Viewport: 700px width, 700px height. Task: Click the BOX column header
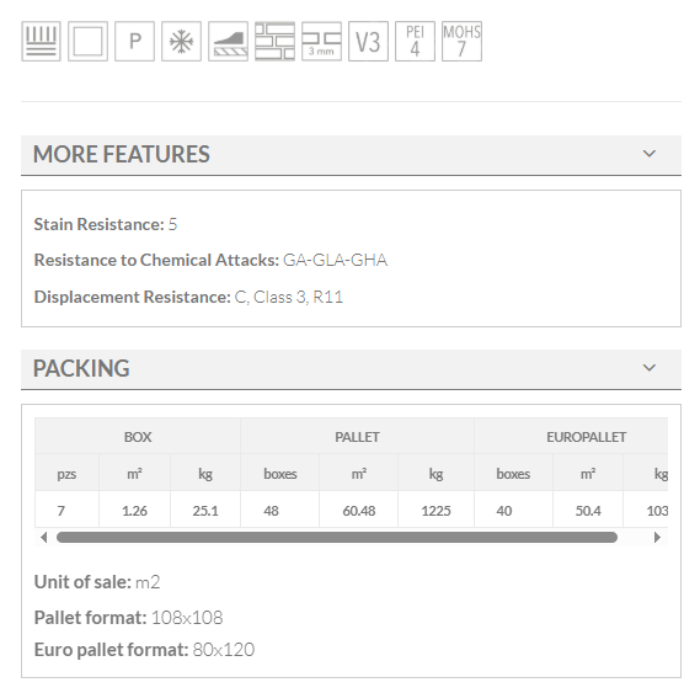coord(138,437)
